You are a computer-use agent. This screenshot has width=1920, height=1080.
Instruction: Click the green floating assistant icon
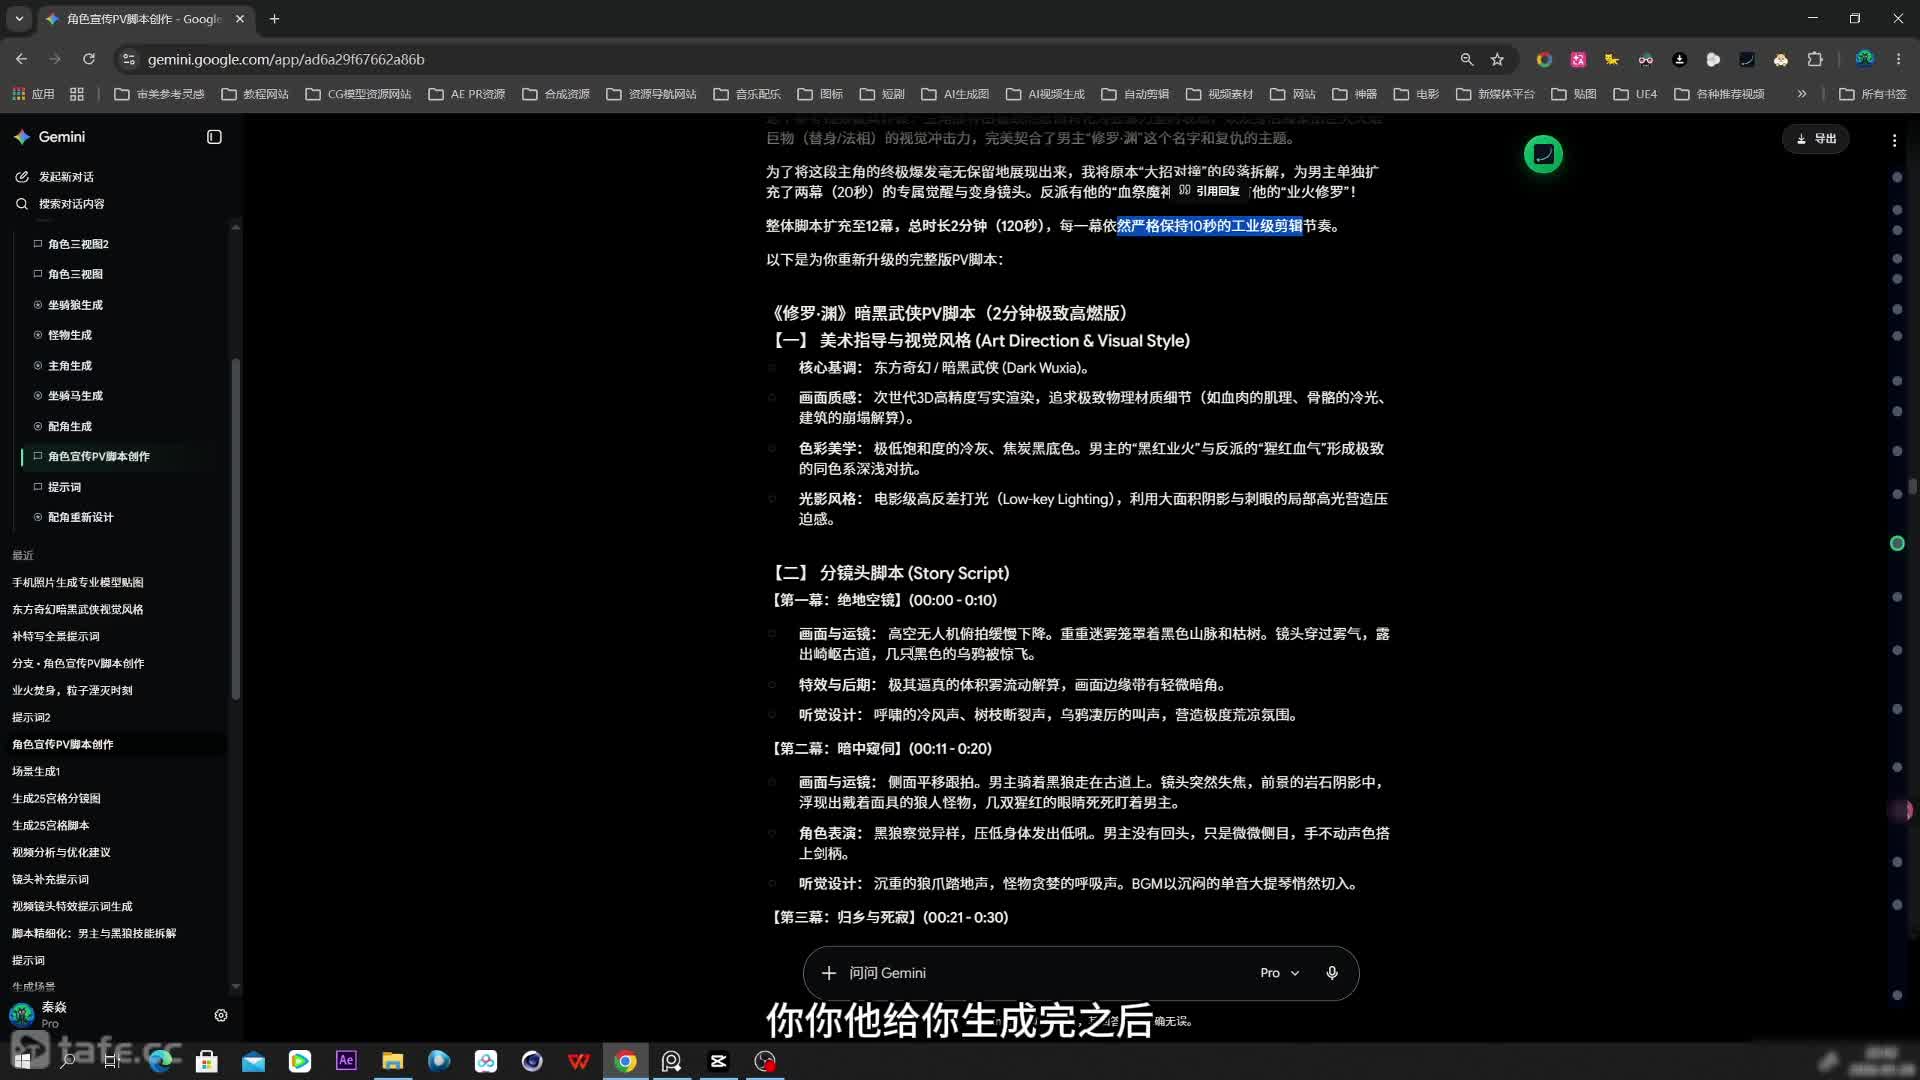coord(1543,154)
